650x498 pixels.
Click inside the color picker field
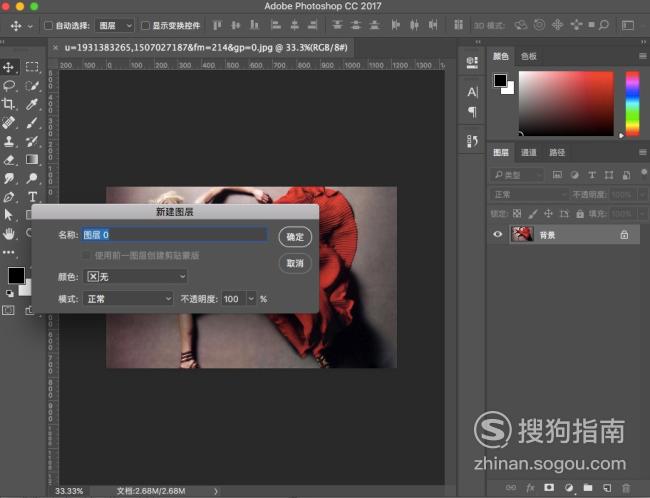(x=566, y=103)
